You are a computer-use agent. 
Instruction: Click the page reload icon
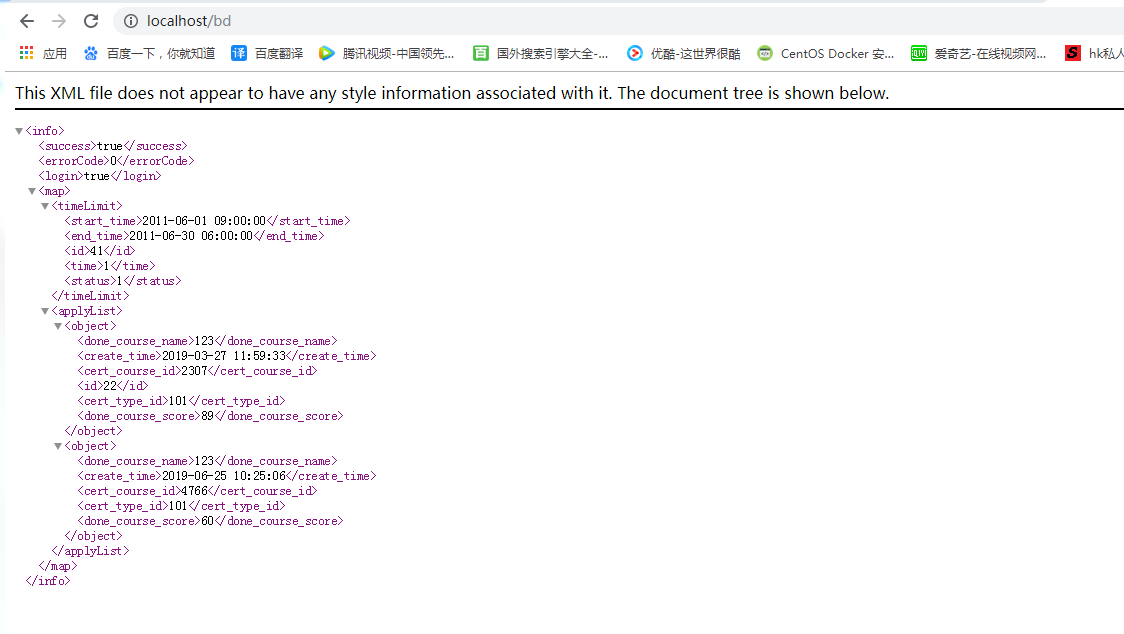tap(90, 20)
